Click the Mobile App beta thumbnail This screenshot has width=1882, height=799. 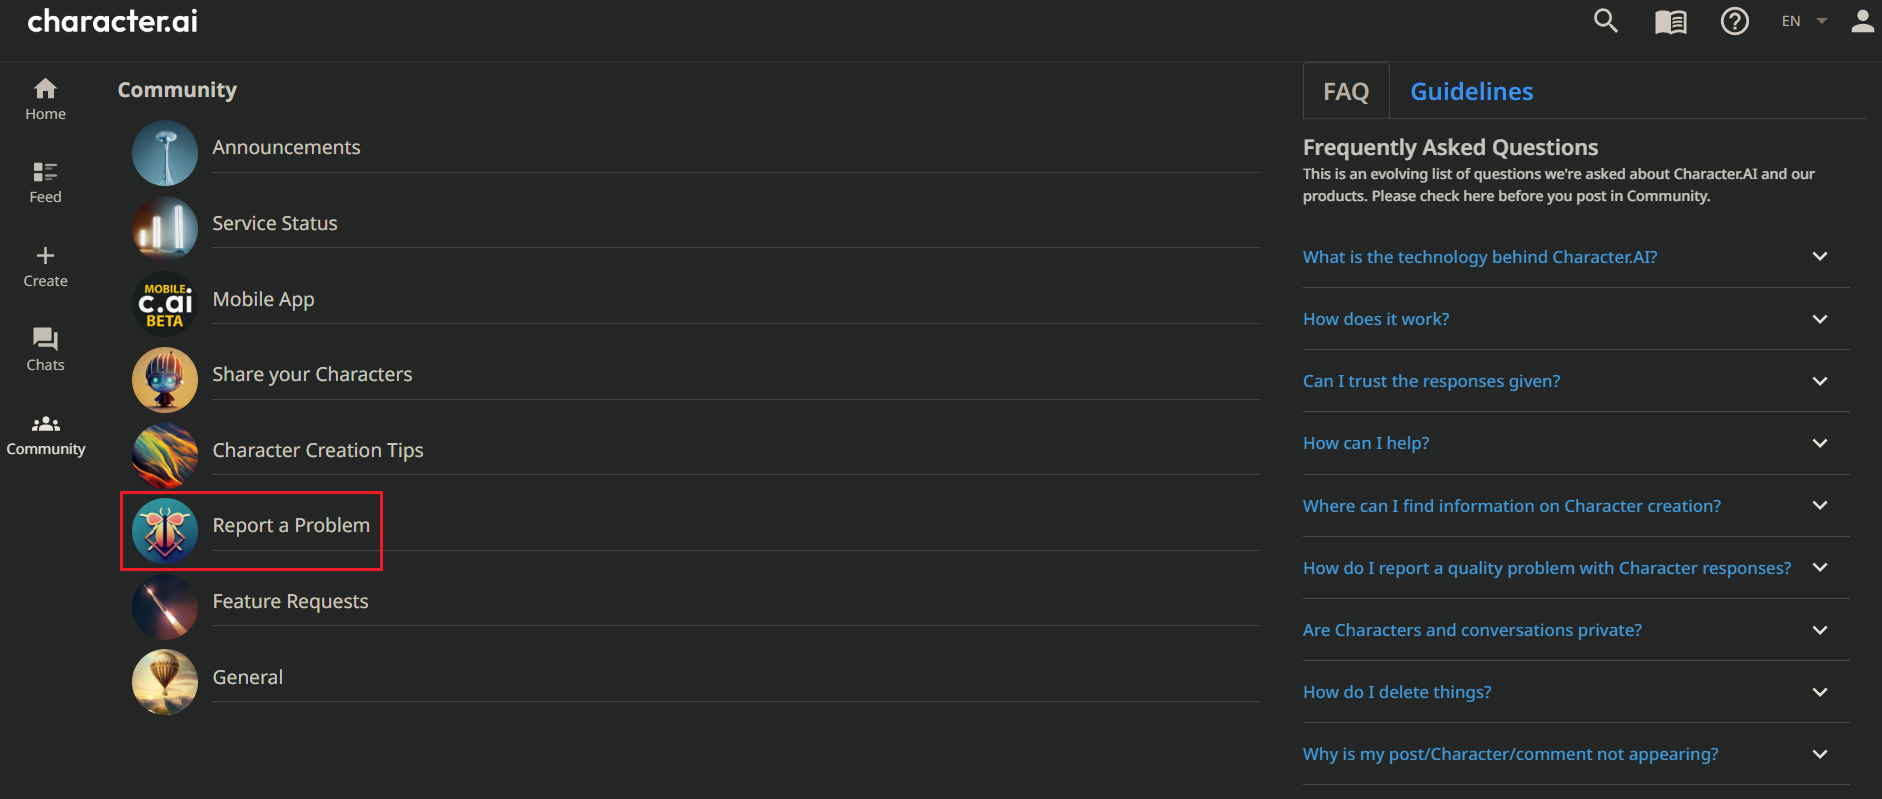(x=165, y=303)
